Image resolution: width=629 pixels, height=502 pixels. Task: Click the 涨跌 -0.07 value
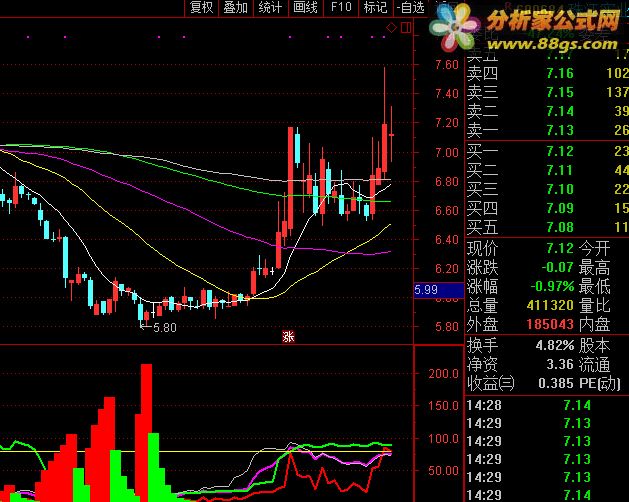557,267
